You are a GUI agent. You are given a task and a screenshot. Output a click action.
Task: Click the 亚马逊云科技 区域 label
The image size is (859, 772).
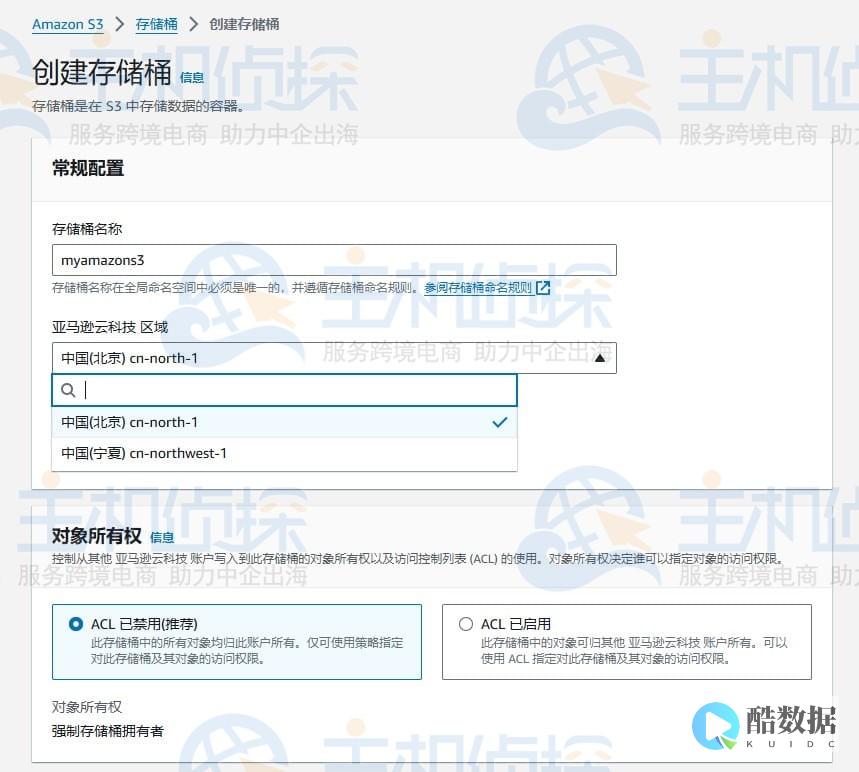click(110, 328)
